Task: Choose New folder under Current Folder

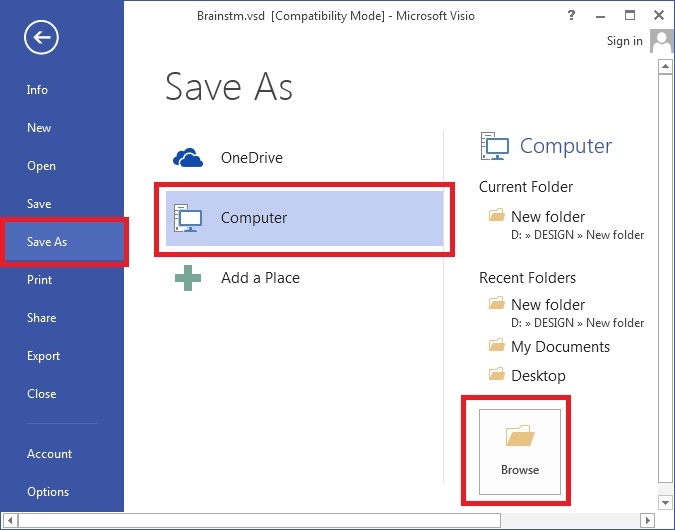Action: pyautogui.click(x=548, y=217)
